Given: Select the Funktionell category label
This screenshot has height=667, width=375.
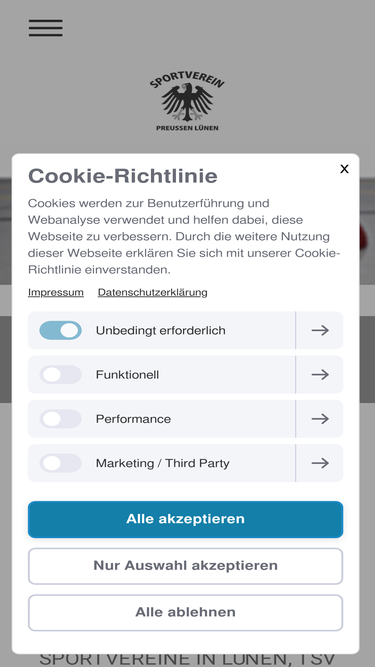Looking at the screenshot, I should click(127, 375).
